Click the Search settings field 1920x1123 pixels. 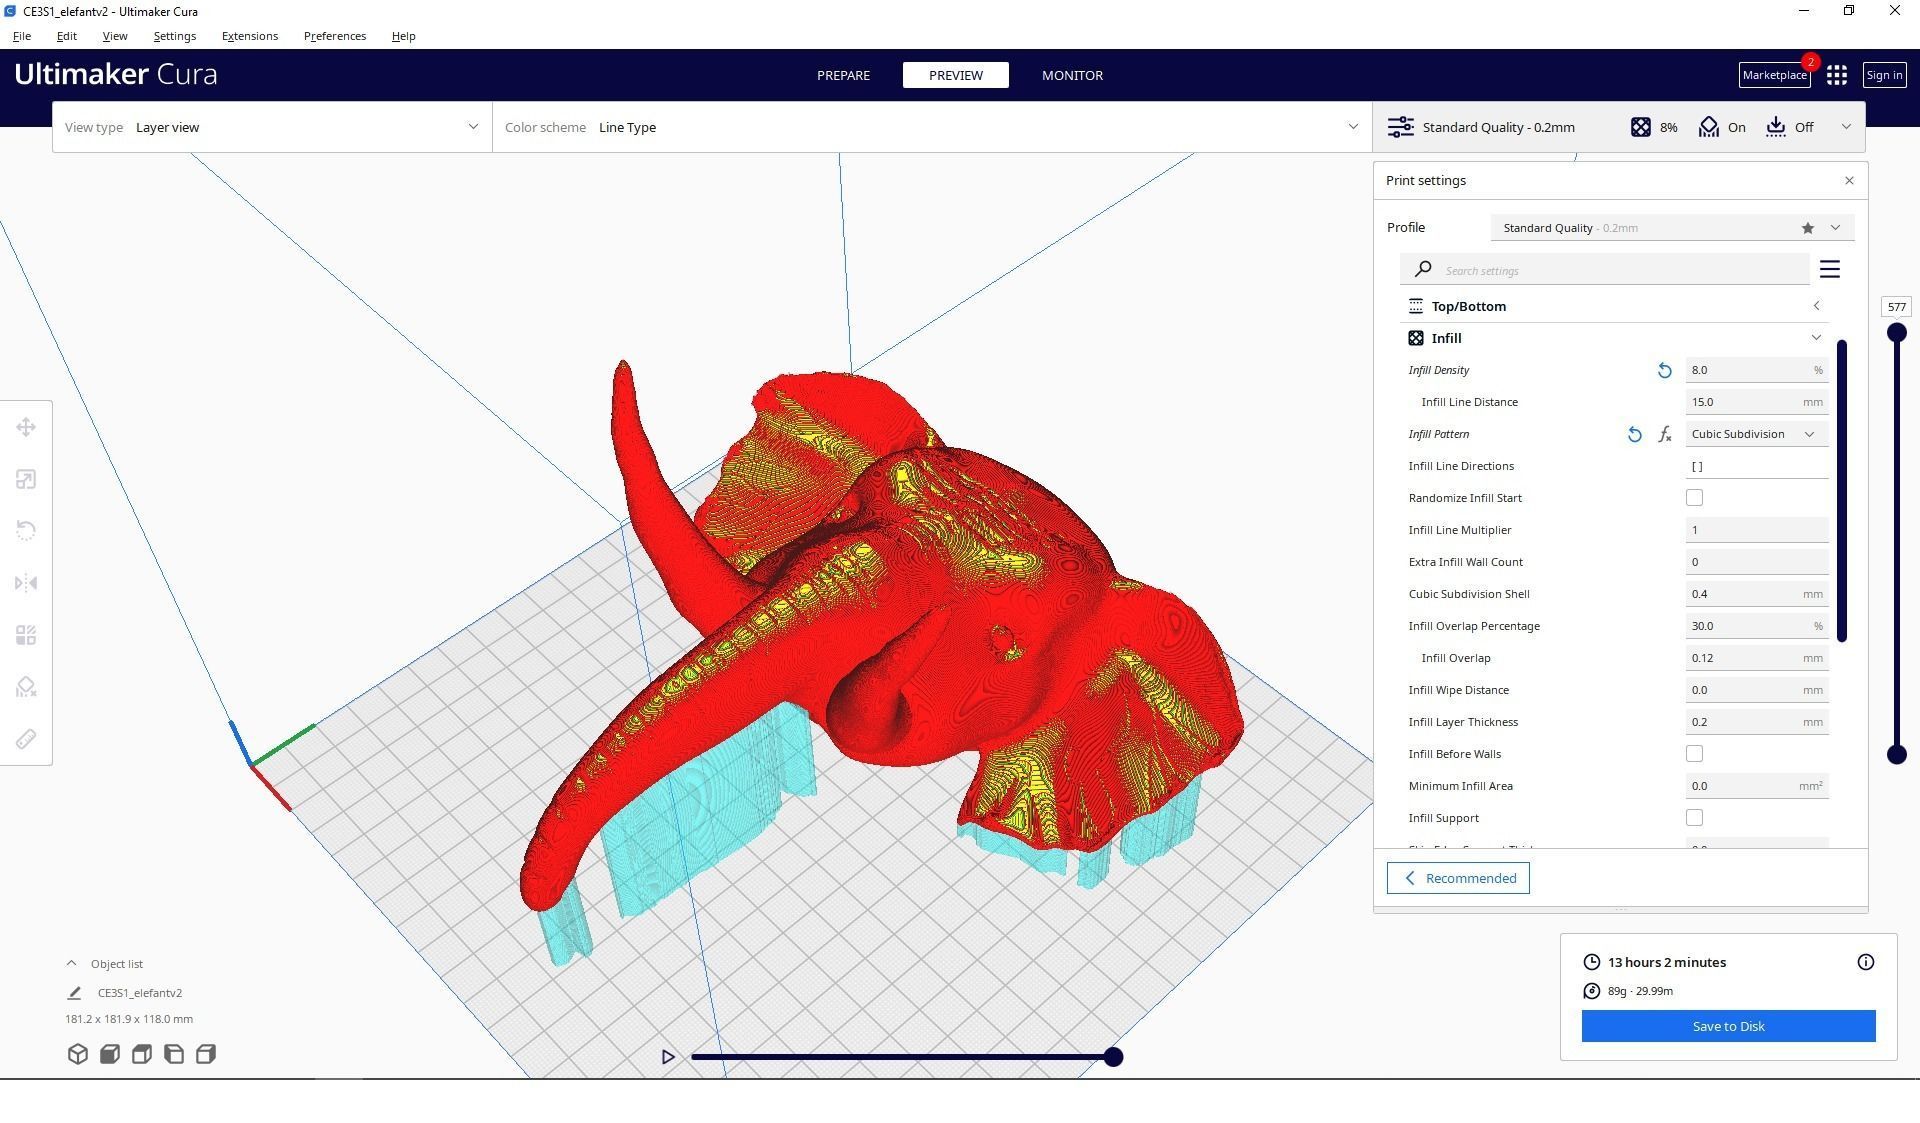tap(1605, 270)
